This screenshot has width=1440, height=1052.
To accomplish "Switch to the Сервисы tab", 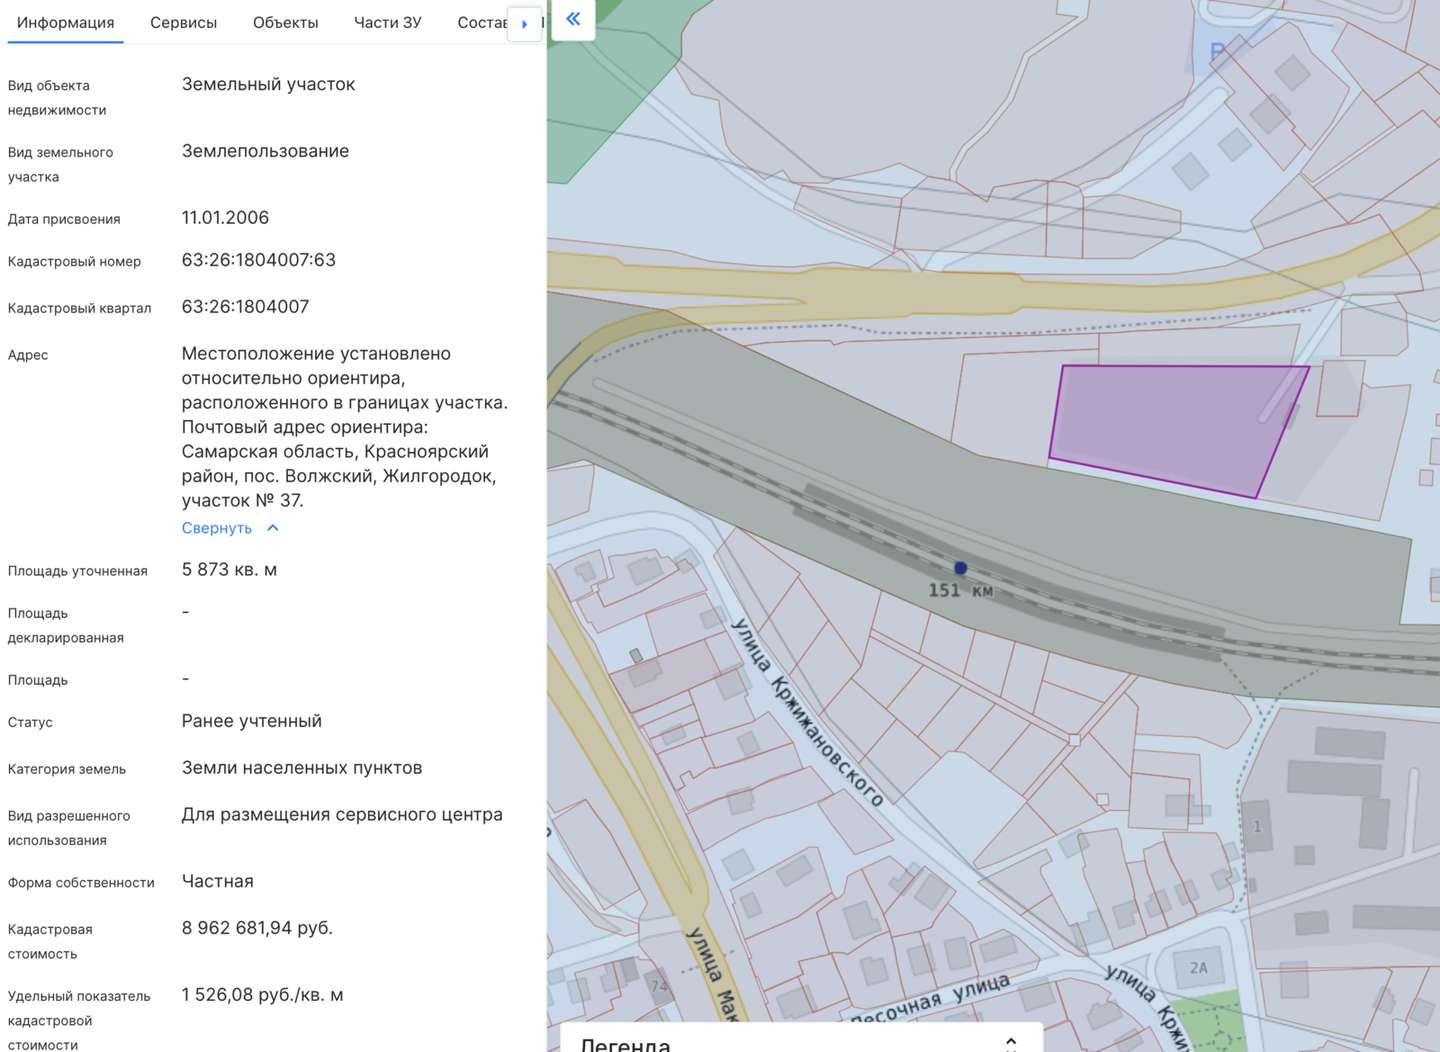I will click(x=183, y=22).
